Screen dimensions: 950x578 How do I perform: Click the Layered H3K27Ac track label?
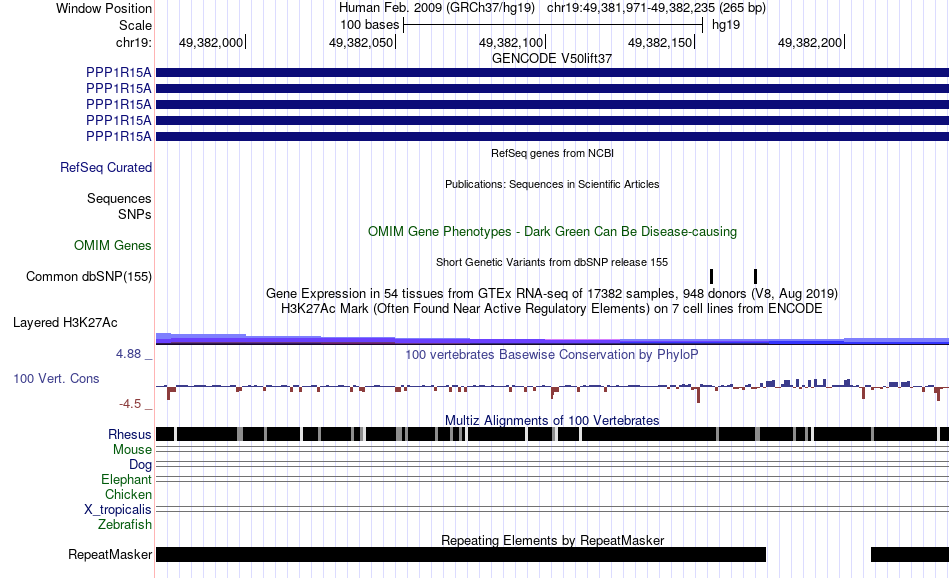[65, 323]
